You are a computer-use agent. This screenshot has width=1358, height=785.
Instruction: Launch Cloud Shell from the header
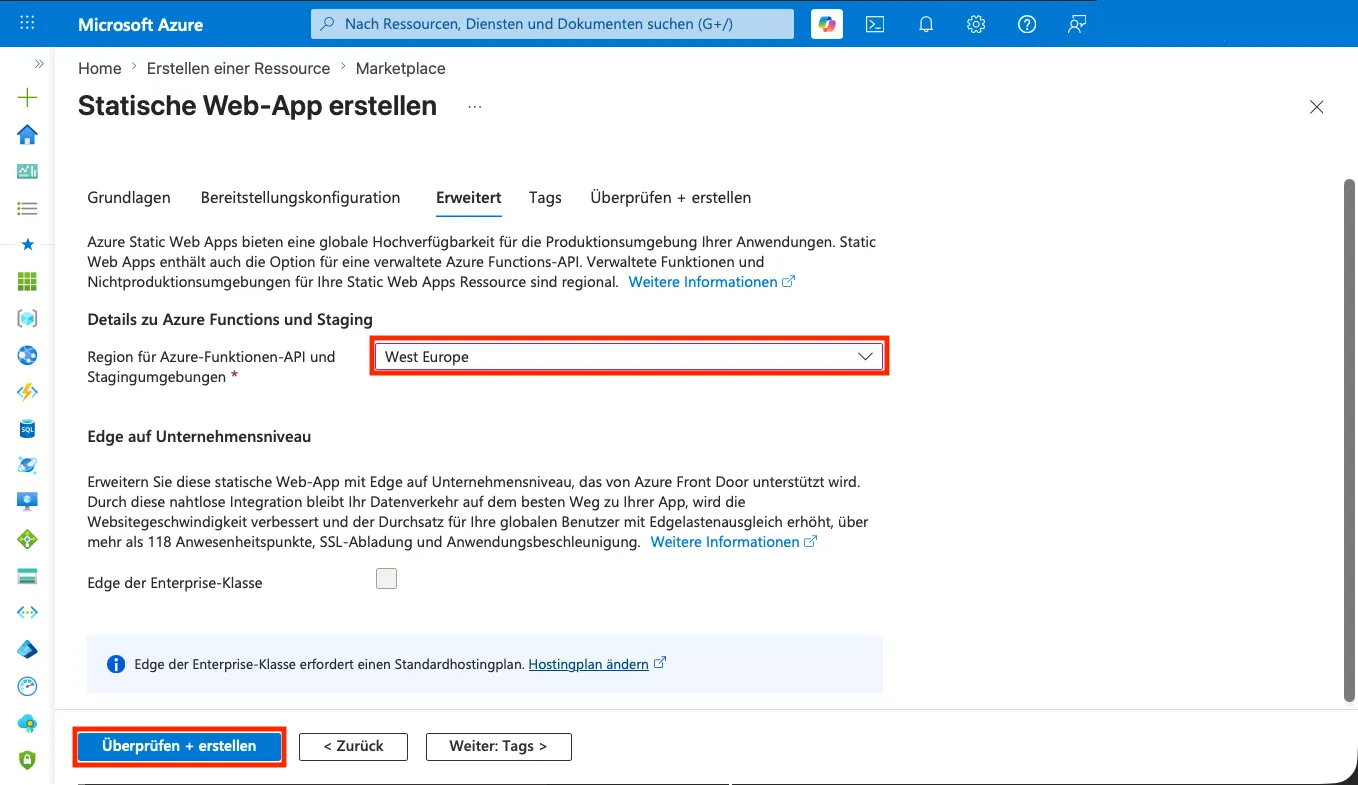(875, 24)
